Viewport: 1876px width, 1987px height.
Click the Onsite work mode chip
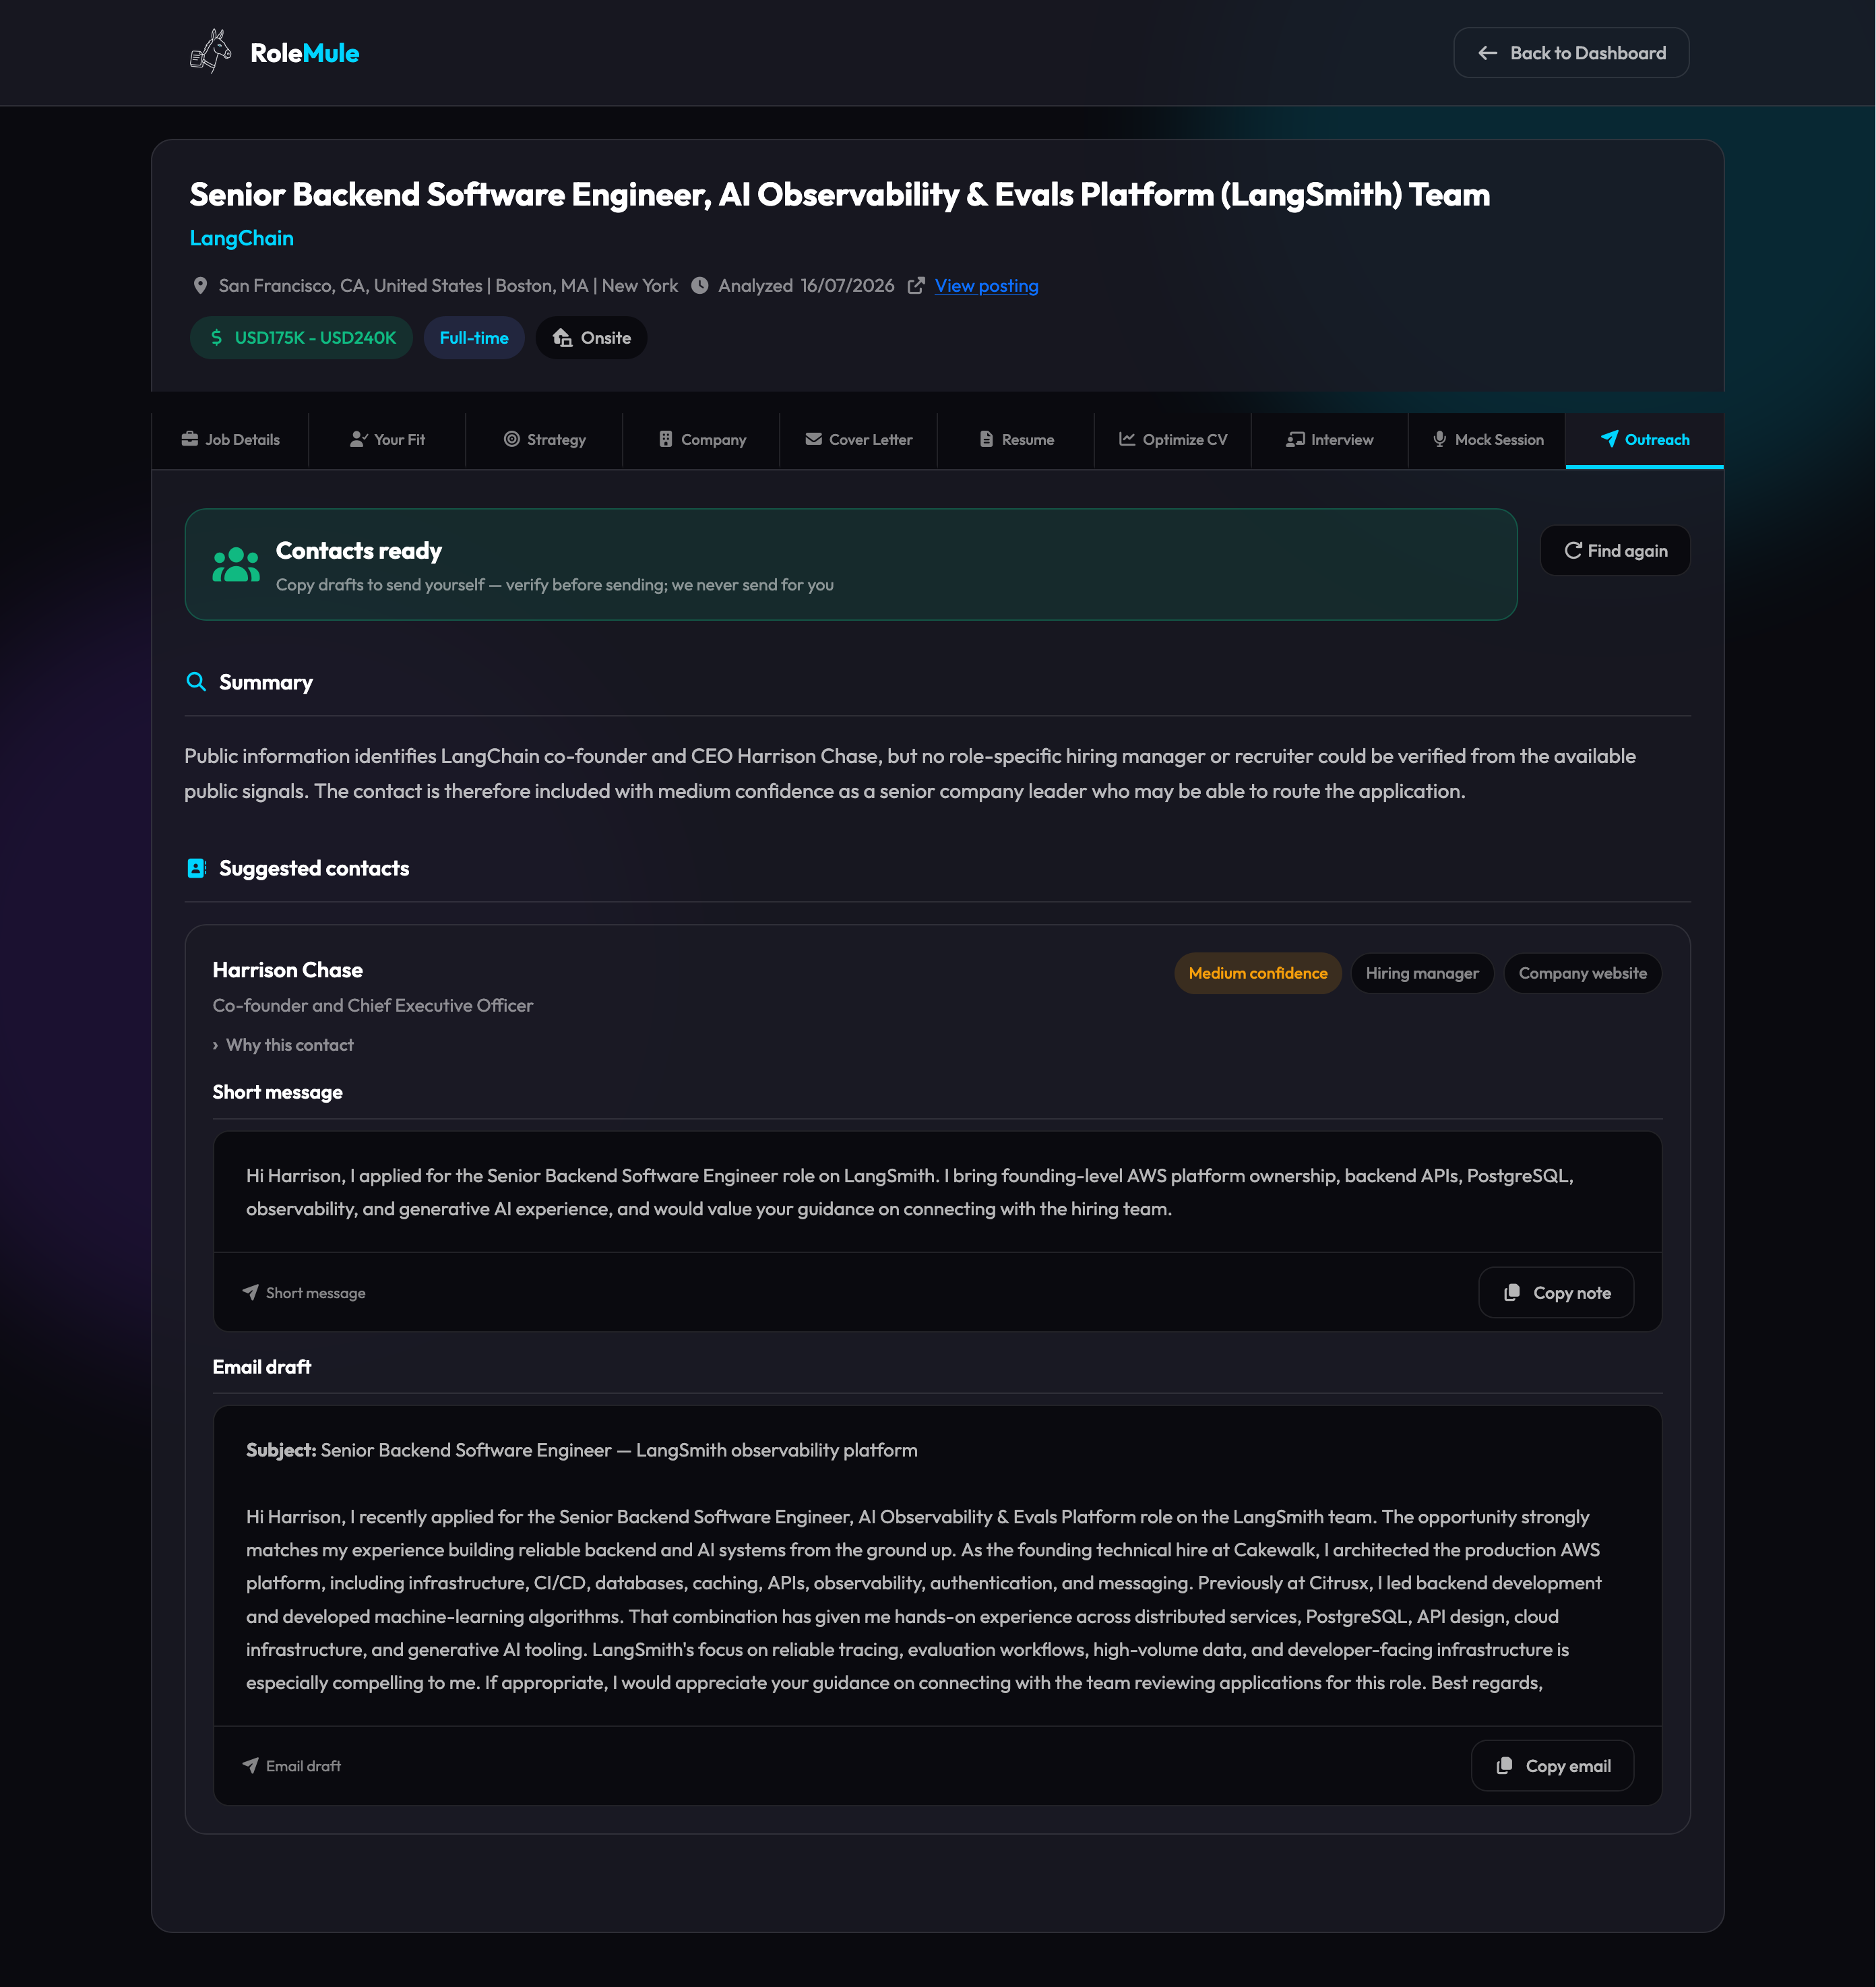[591, 338]
